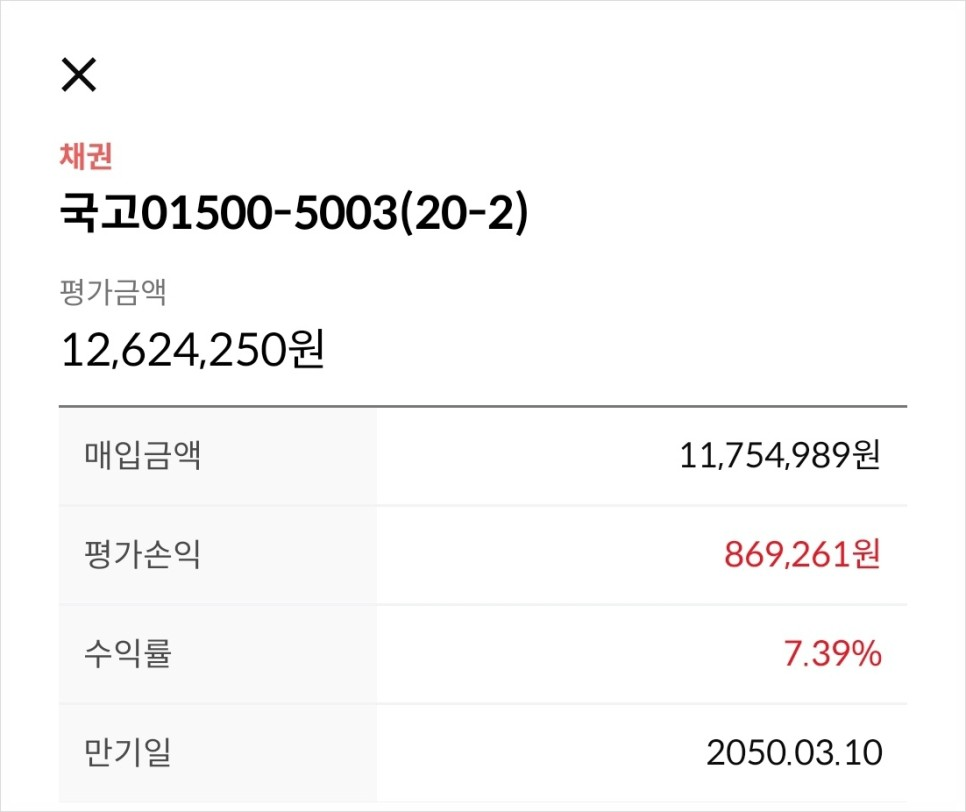Image resolution: width=966 pixels, height=812 pixels.
Task: Click the 만기일 row label
Action: 128,752
